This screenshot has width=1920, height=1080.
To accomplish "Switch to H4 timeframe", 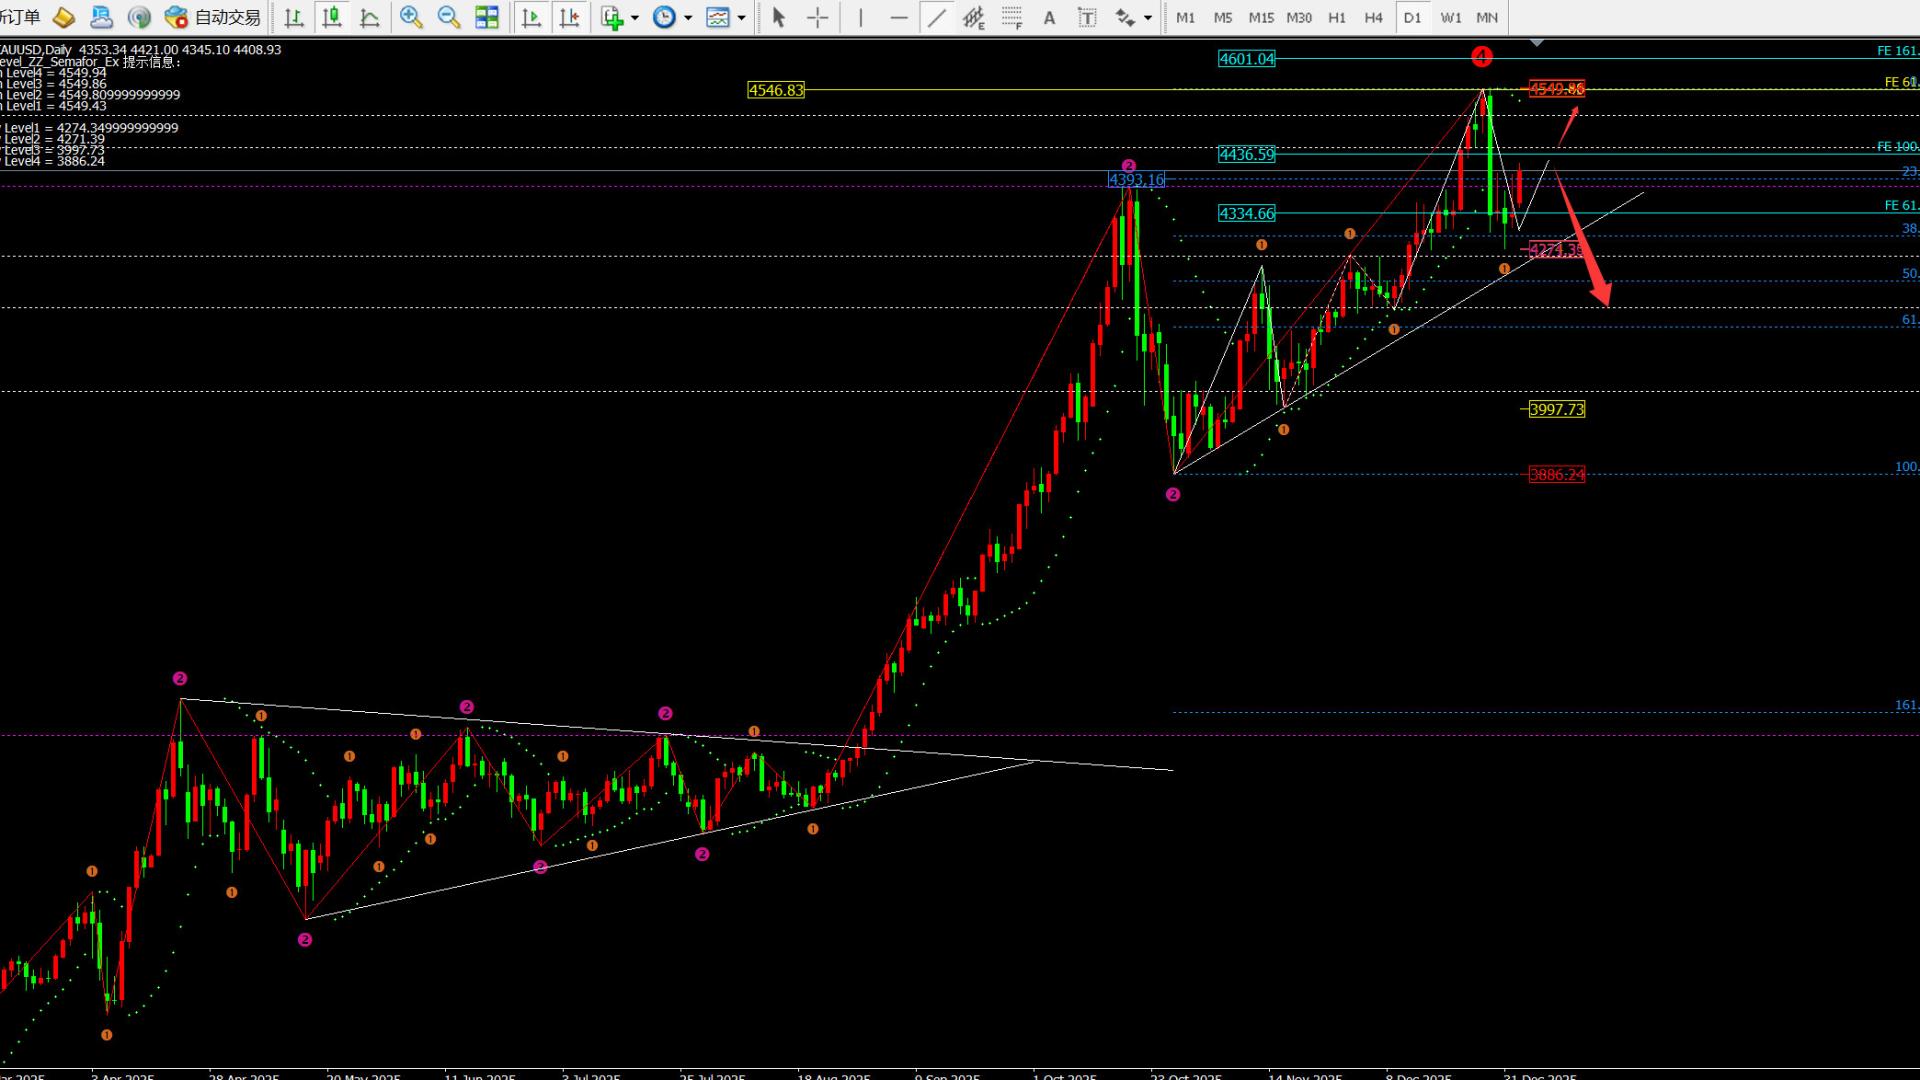I will [1373, 17].
